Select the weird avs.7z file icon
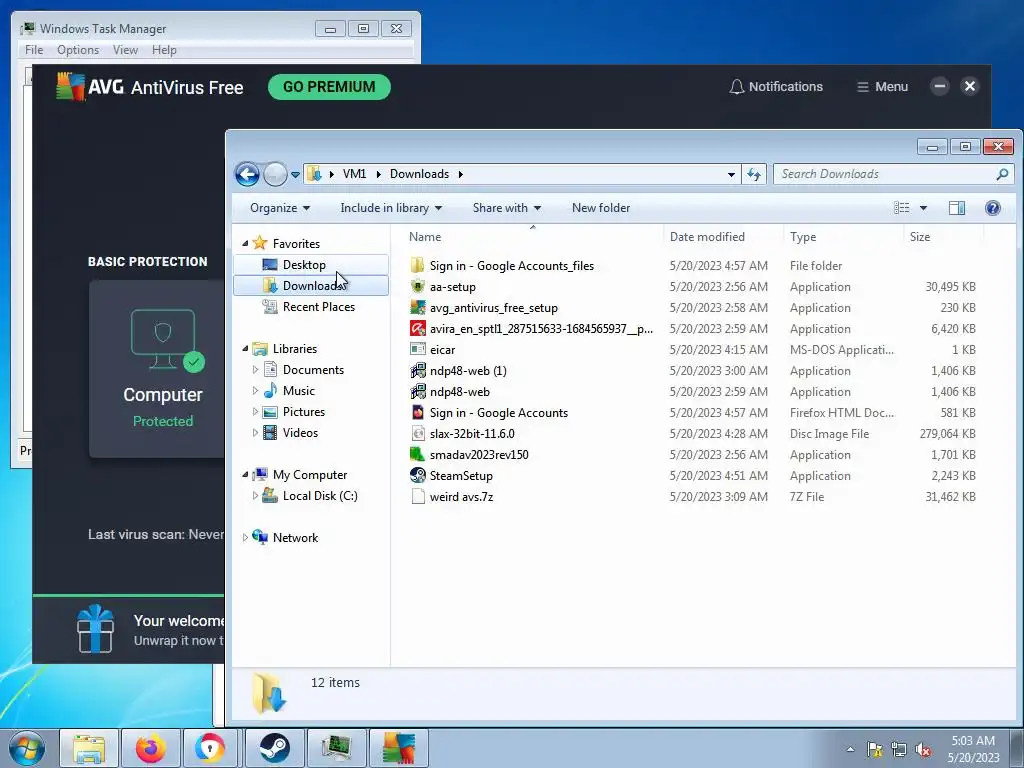The height and width of the screenshot is (768, 1024). coord(418,496)
